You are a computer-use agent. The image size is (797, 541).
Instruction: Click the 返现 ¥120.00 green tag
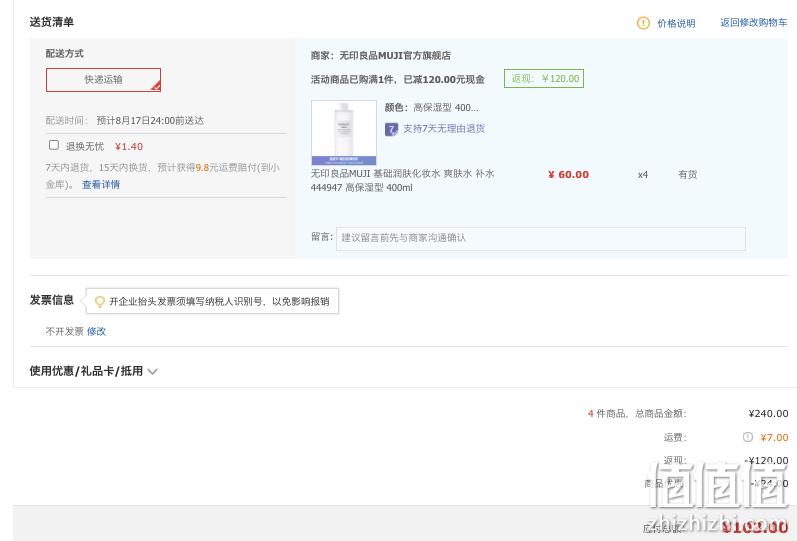click(544, 78)
